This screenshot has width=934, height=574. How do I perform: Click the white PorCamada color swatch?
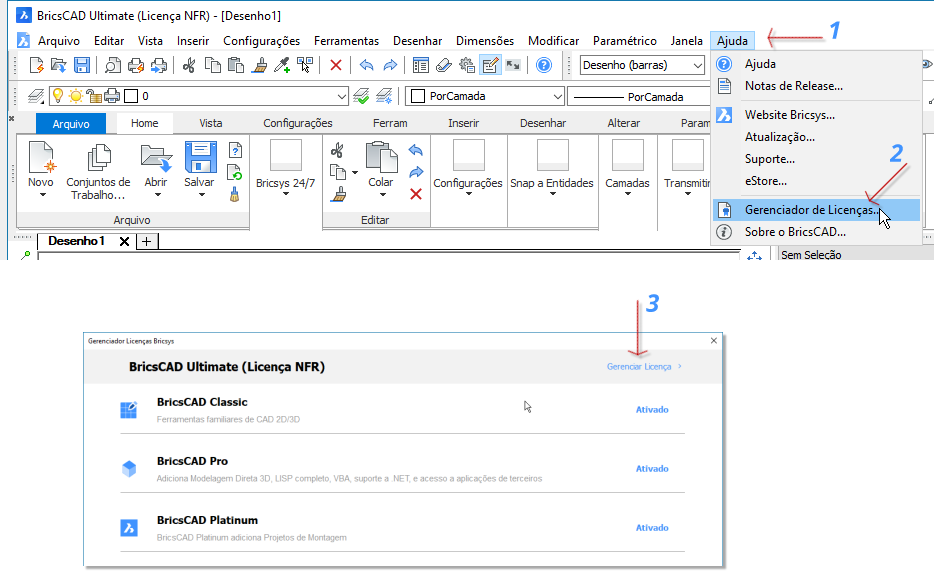click(x=418, y=96)
